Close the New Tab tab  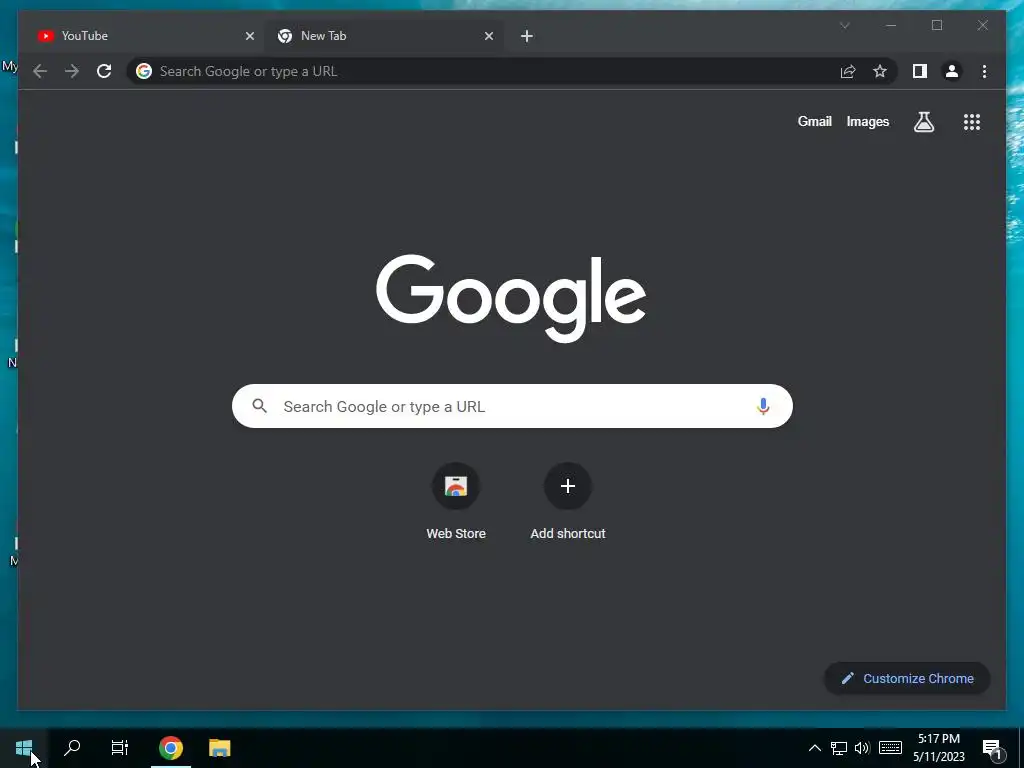point(488,36)
